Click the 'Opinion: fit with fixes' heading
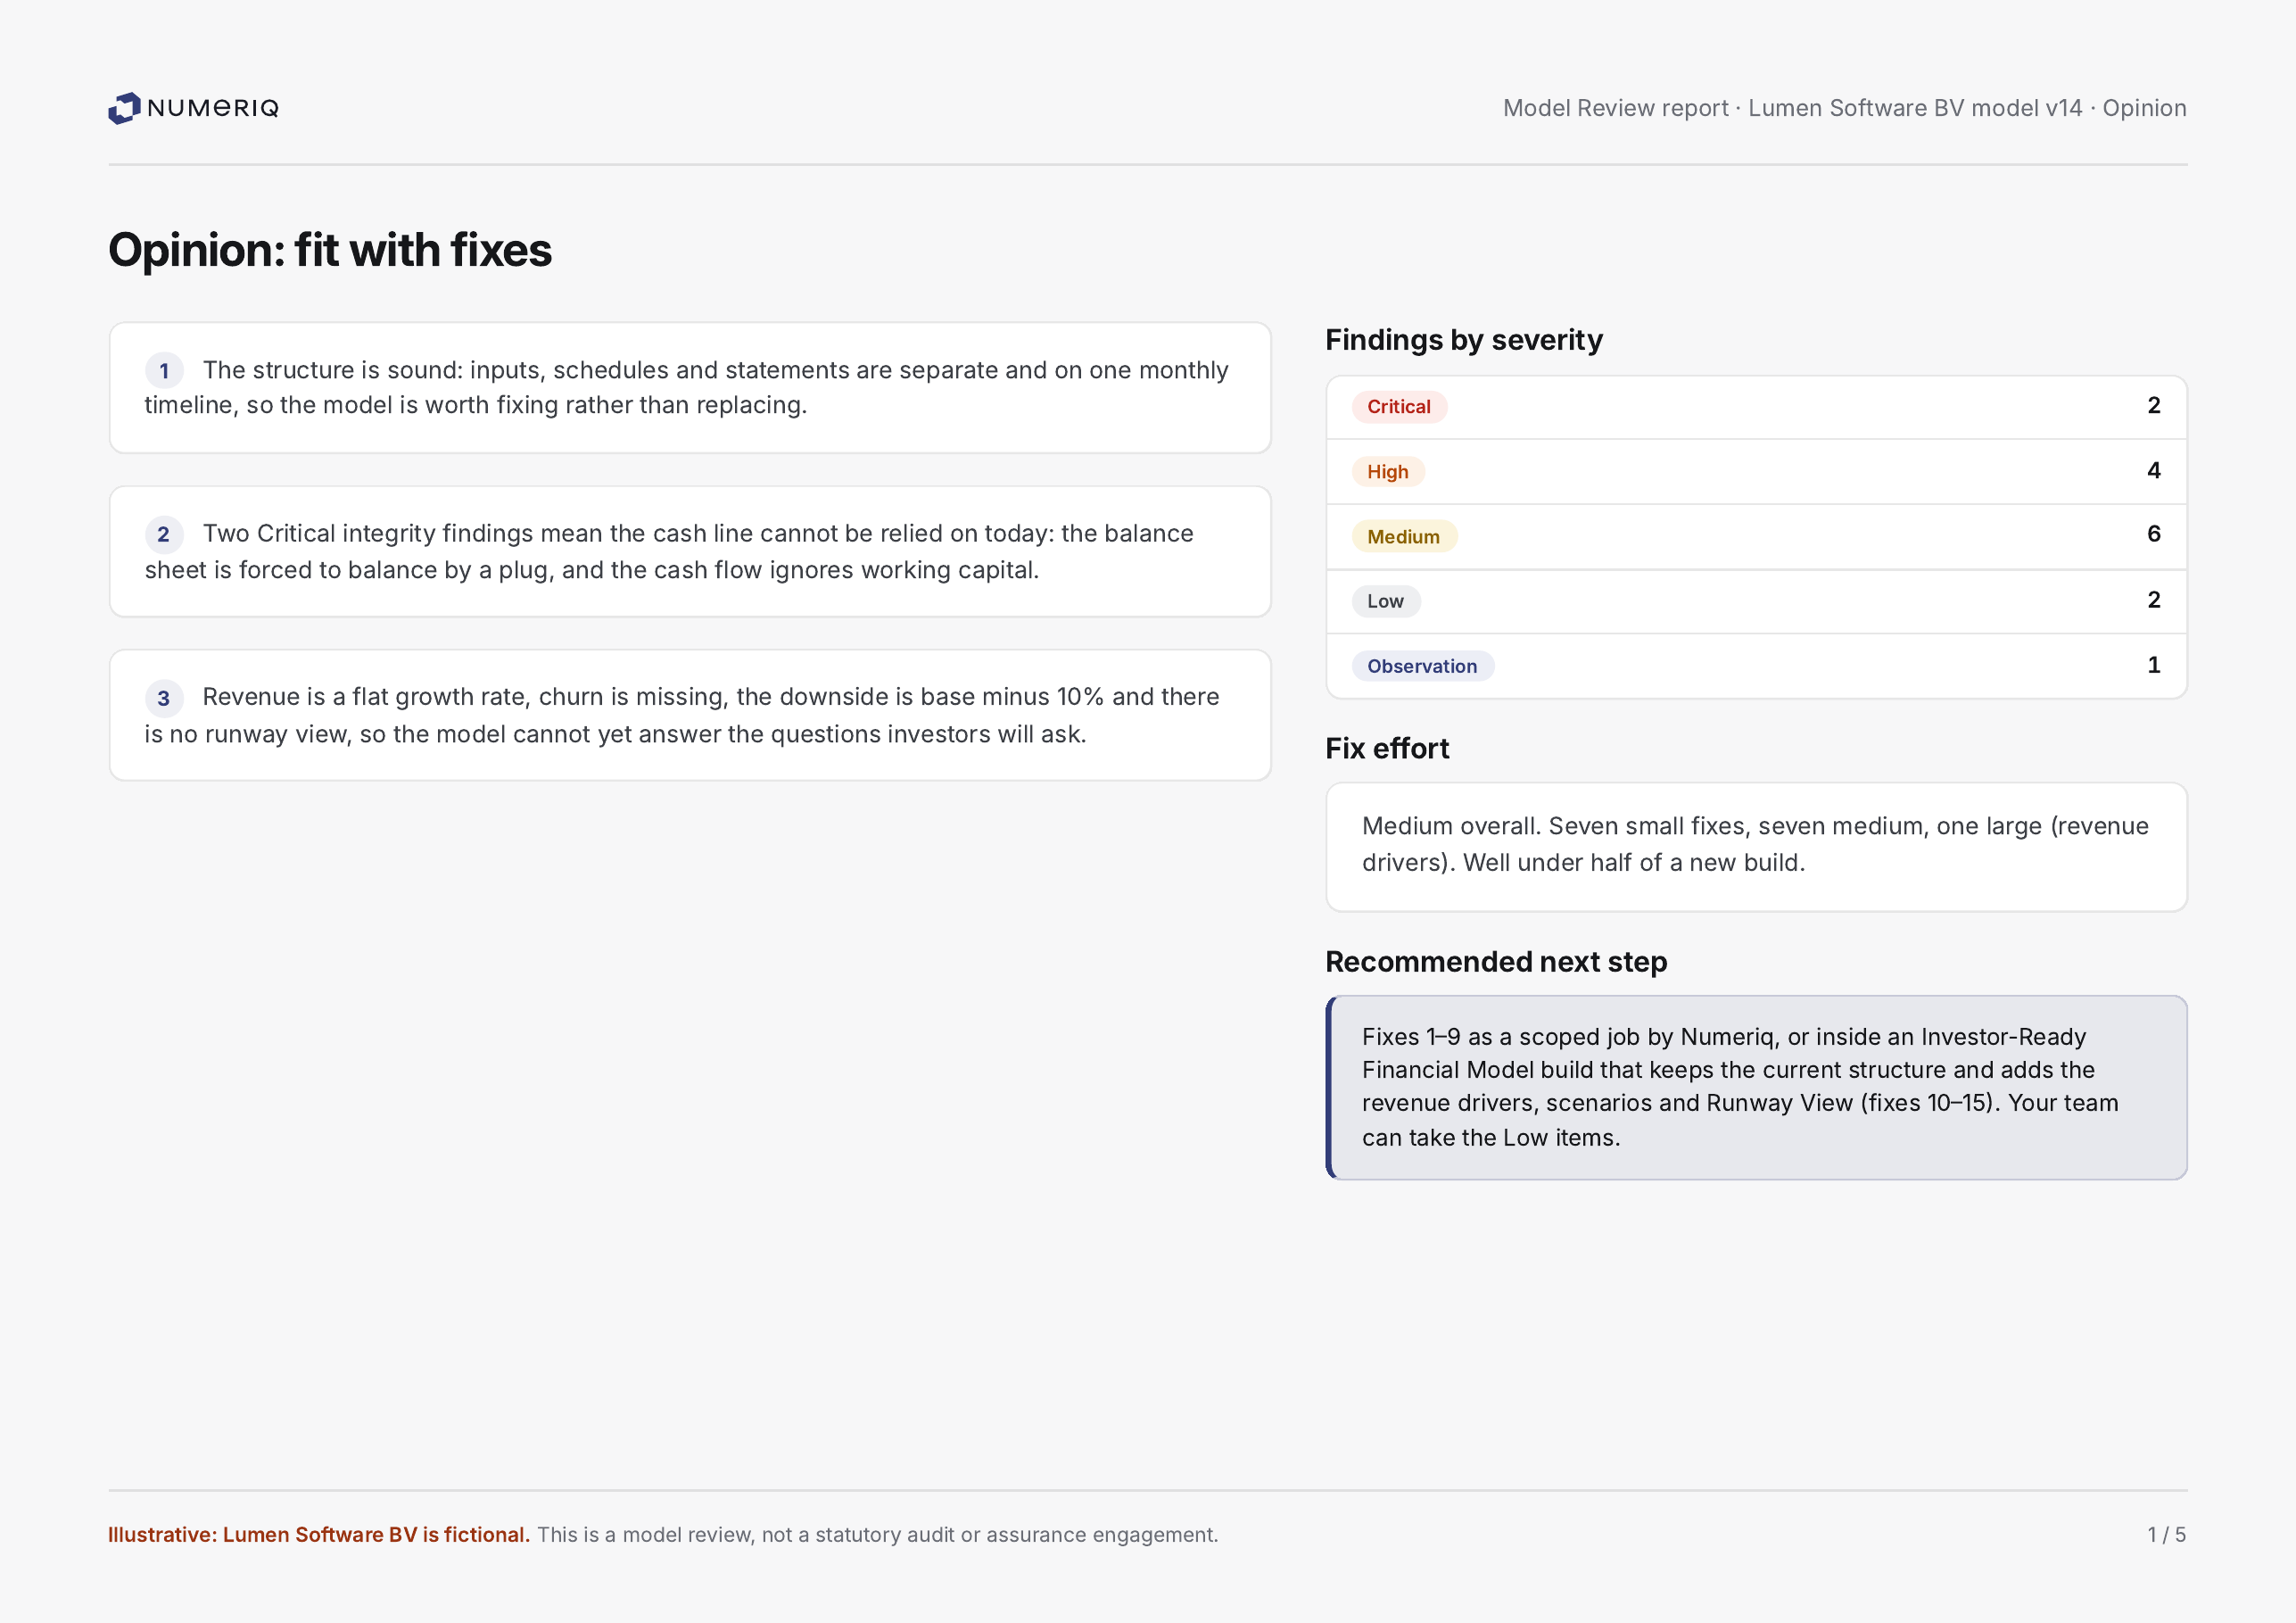2296x1623 pixels. [x=330, y=250]
